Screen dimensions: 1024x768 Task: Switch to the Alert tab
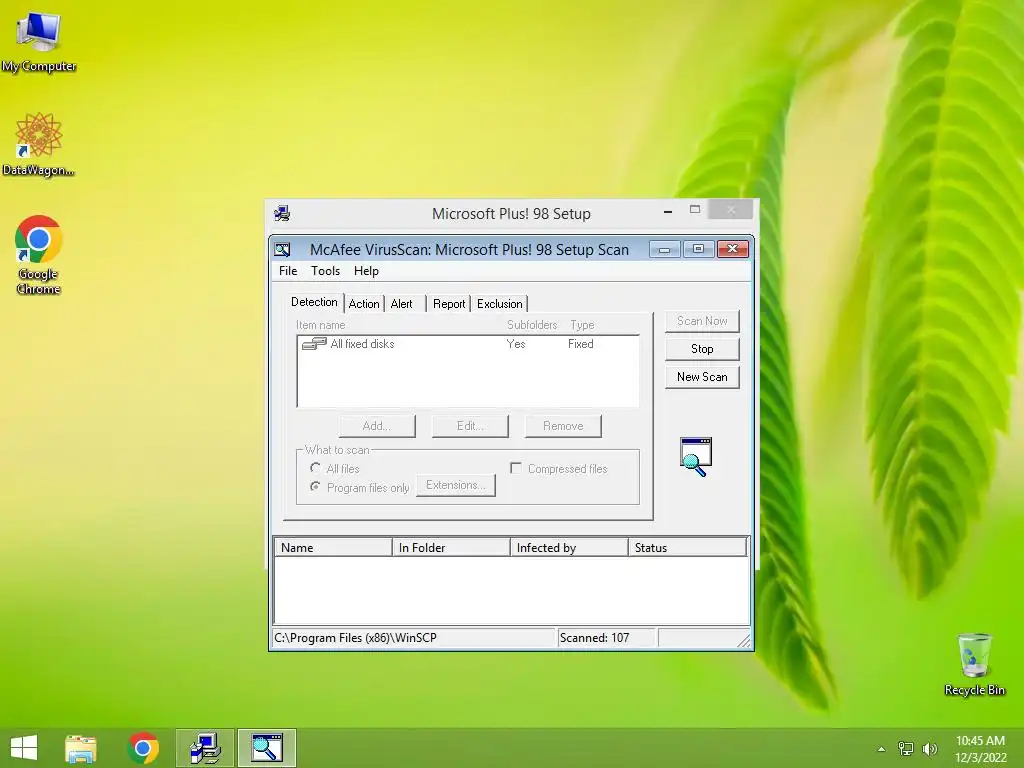pos(402,304)
